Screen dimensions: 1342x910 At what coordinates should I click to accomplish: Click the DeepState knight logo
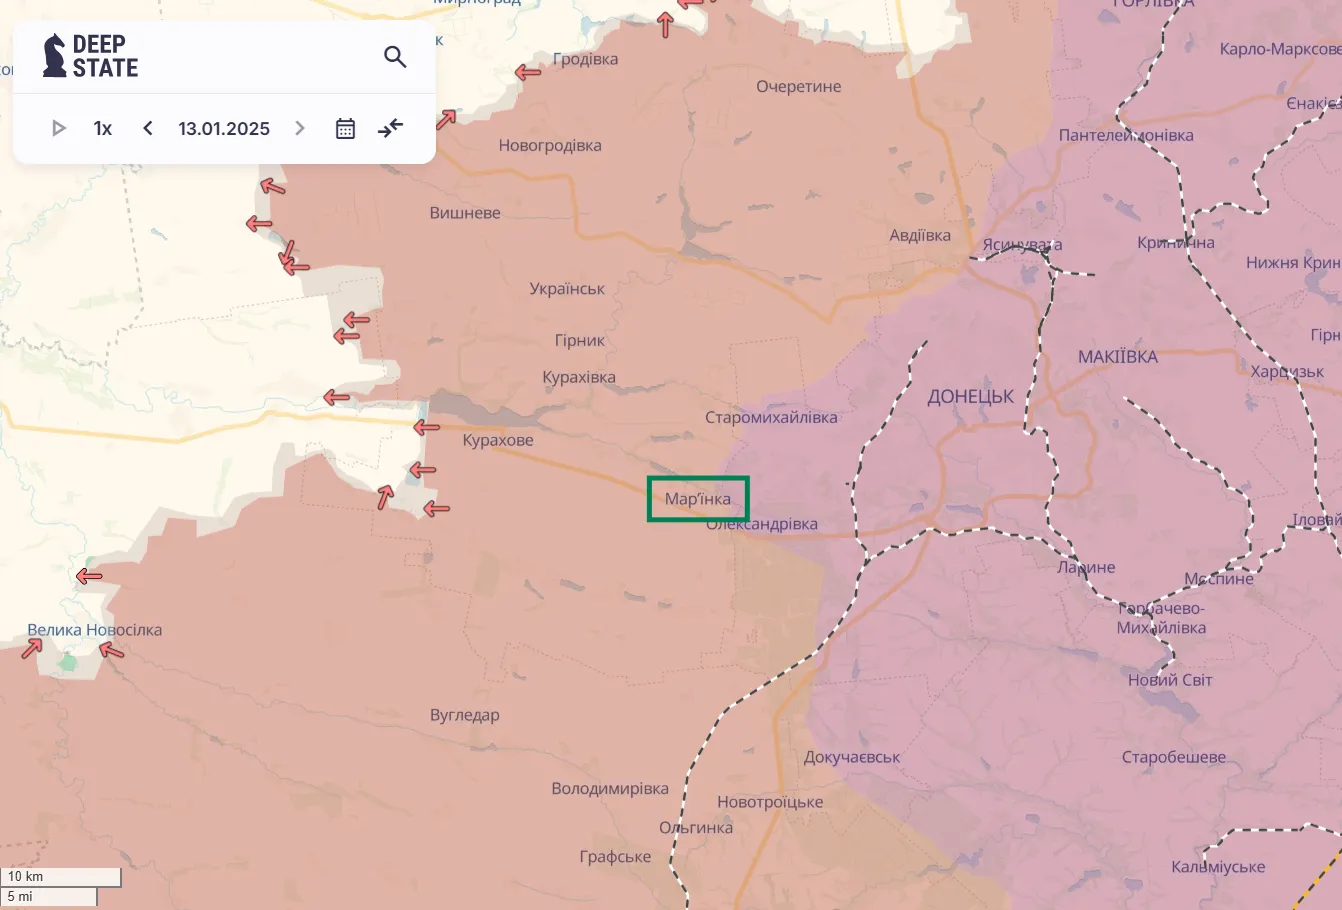click(x=55, y=55)
